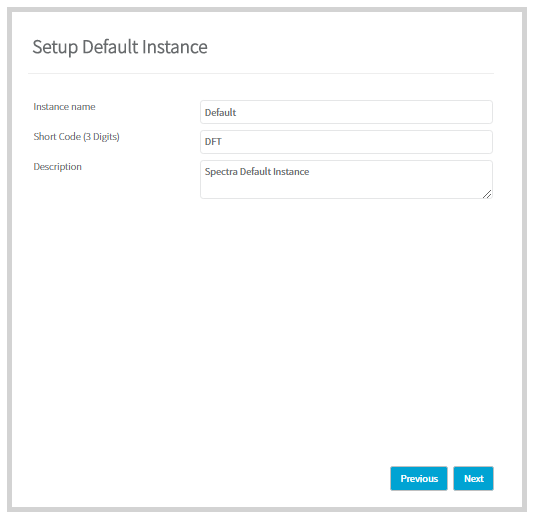Click the 'Short Code (3 Digits)' label
The image size is (534, 520).
(x=76, y=137)
